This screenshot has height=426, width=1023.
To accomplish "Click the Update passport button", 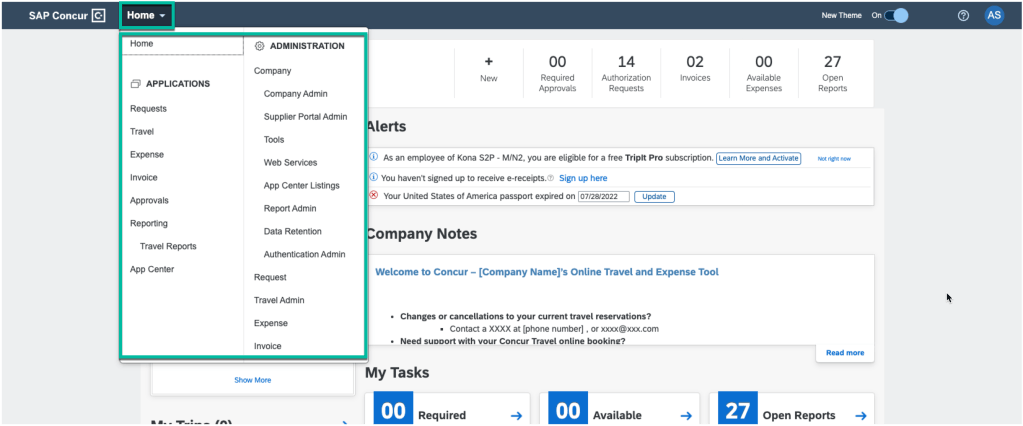I will (x=654, y=196).
